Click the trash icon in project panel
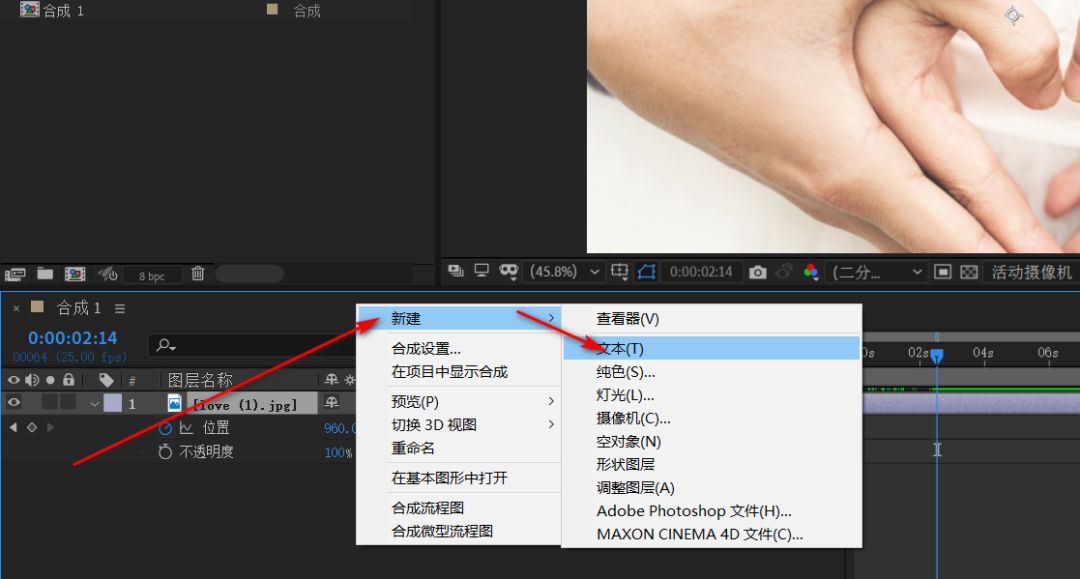 click(x=198, y=274)
